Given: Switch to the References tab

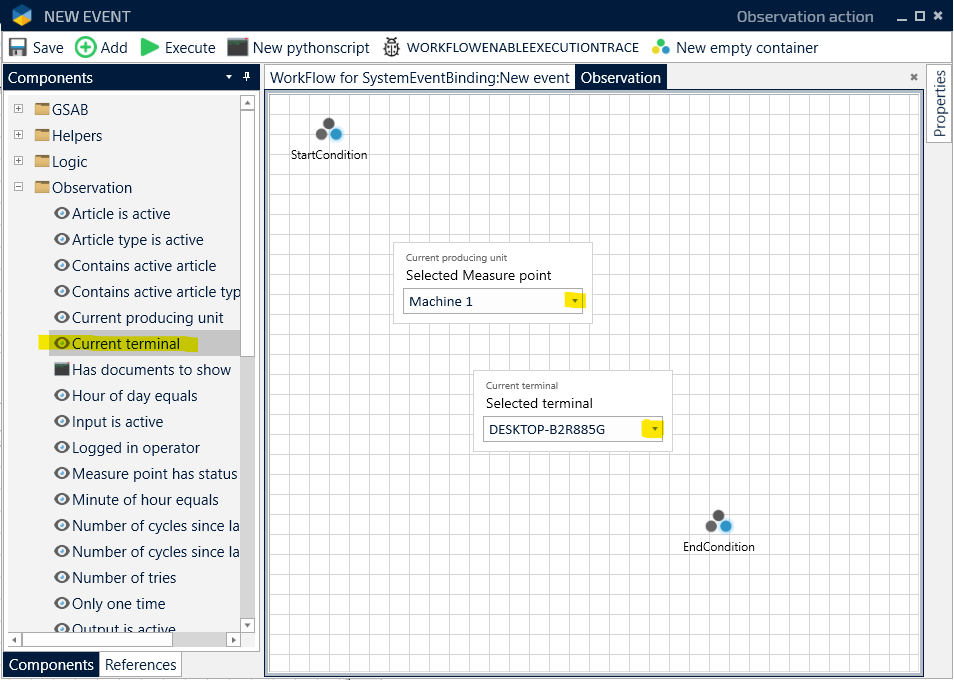Looking at the screenshot, I should pyautogui.click(x=140, y=665).
